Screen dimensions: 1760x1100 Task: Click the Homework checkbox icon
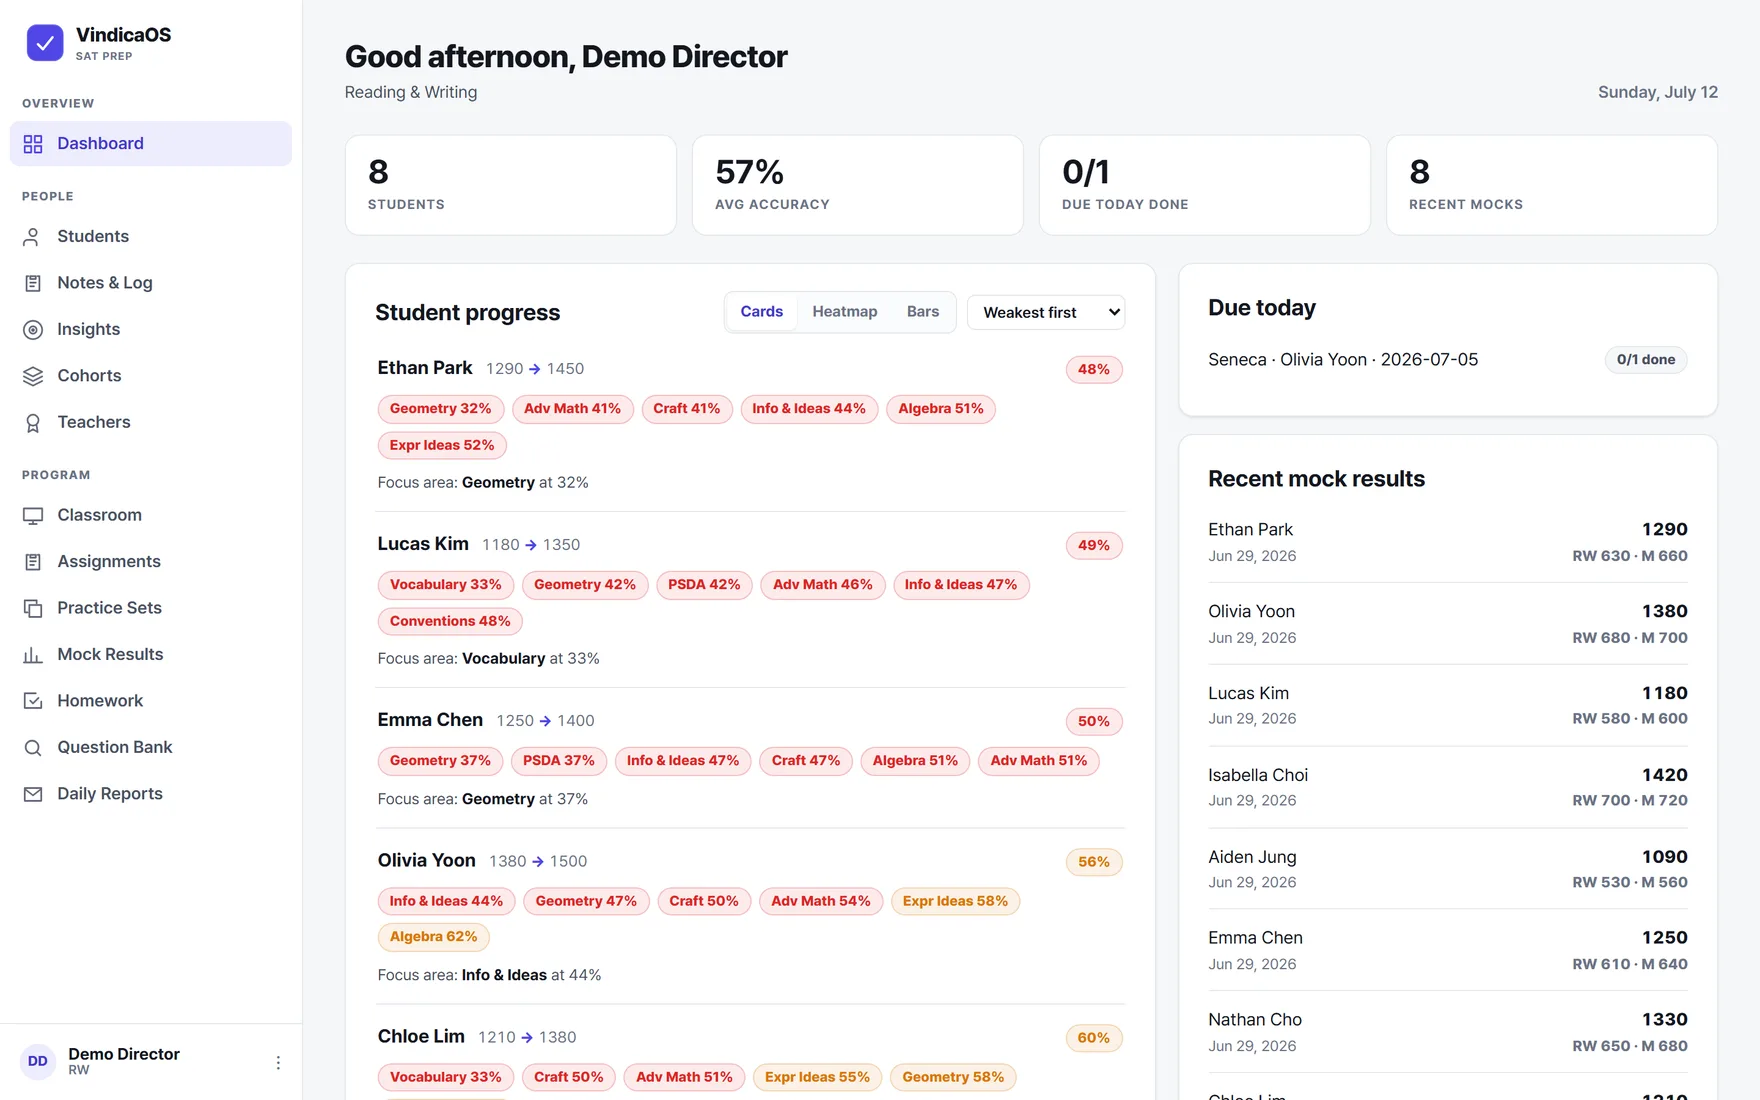tap(33, 701)
